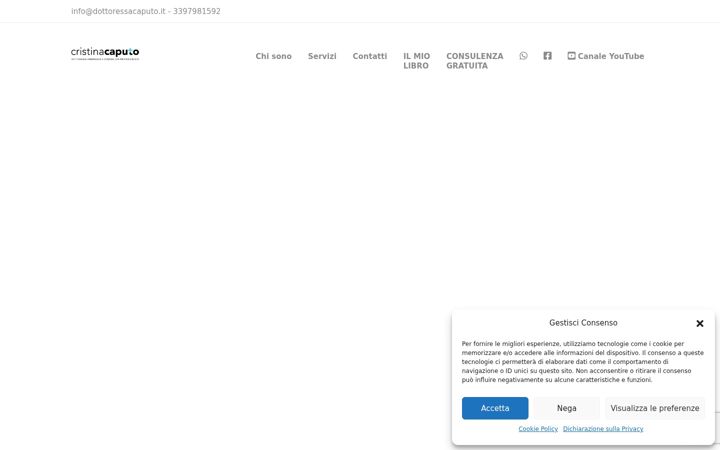Image resolution: width=720 pixels, height=450 pixels.
Task: Click Visualizza le preferenze button
Action: tap(655, 408)
